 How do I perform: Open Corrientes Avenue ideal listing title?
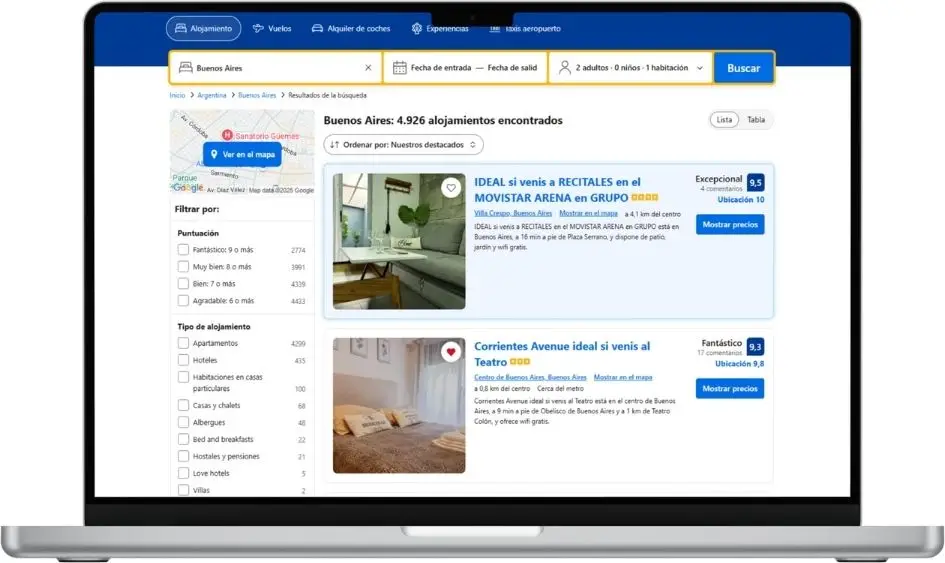[x=562, y=354]
